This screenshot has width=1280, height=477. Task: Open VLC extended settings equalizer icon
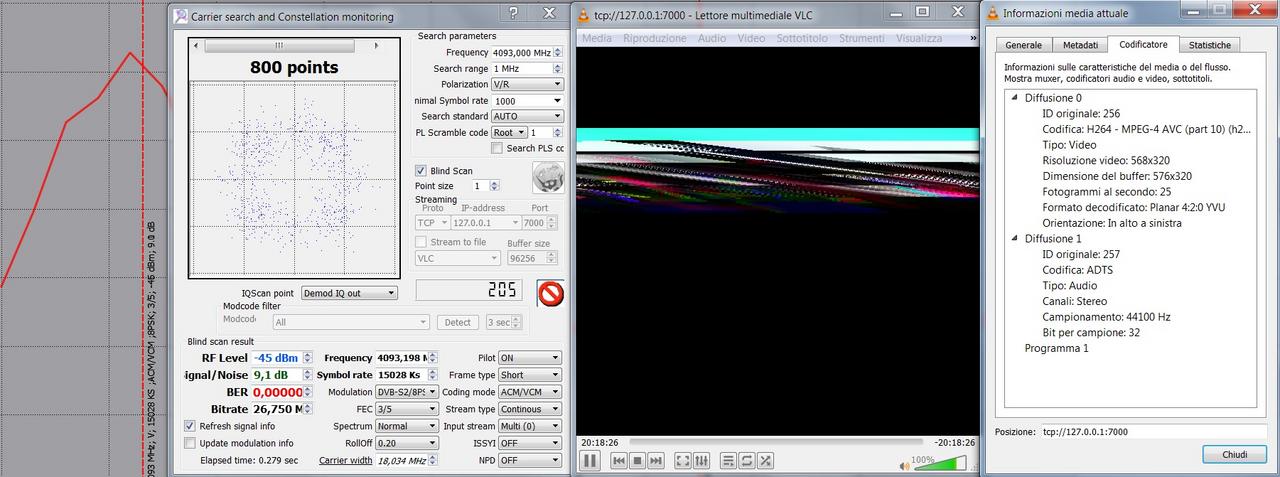coord(701,461)
